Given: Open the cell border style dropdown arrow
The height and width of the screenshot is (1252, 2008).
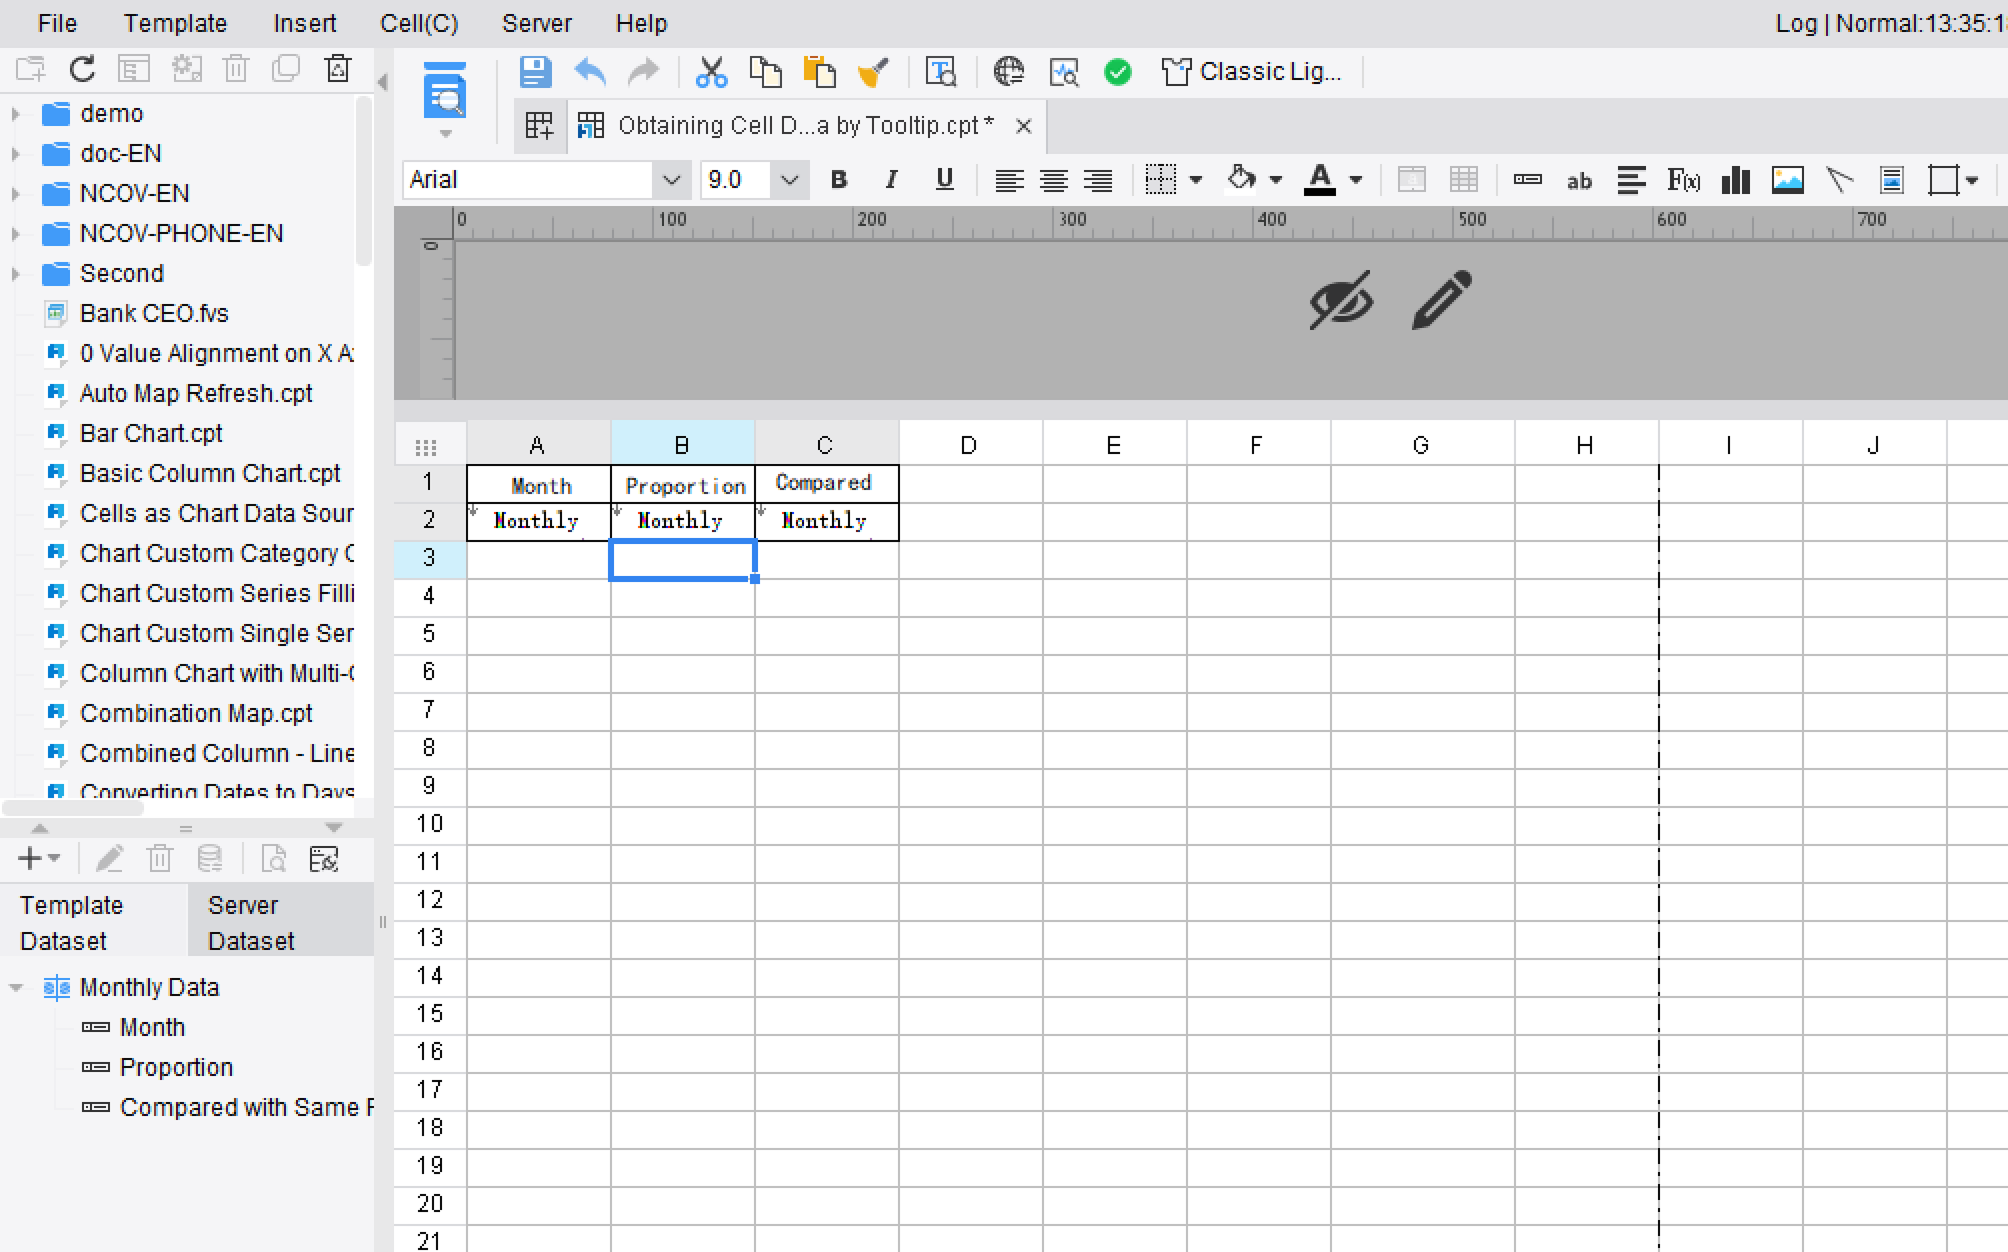Looking at the screenshot, I should click(x=1195, y=181).
